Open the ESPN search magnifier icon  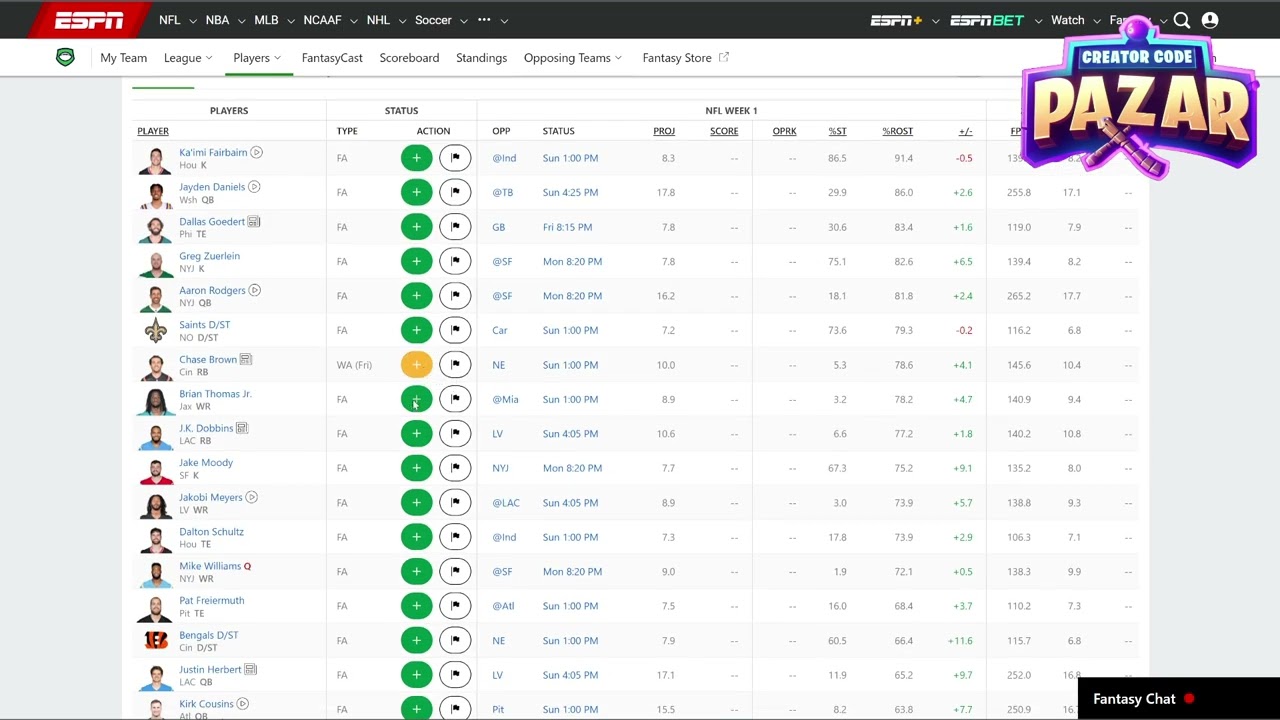1182,20
